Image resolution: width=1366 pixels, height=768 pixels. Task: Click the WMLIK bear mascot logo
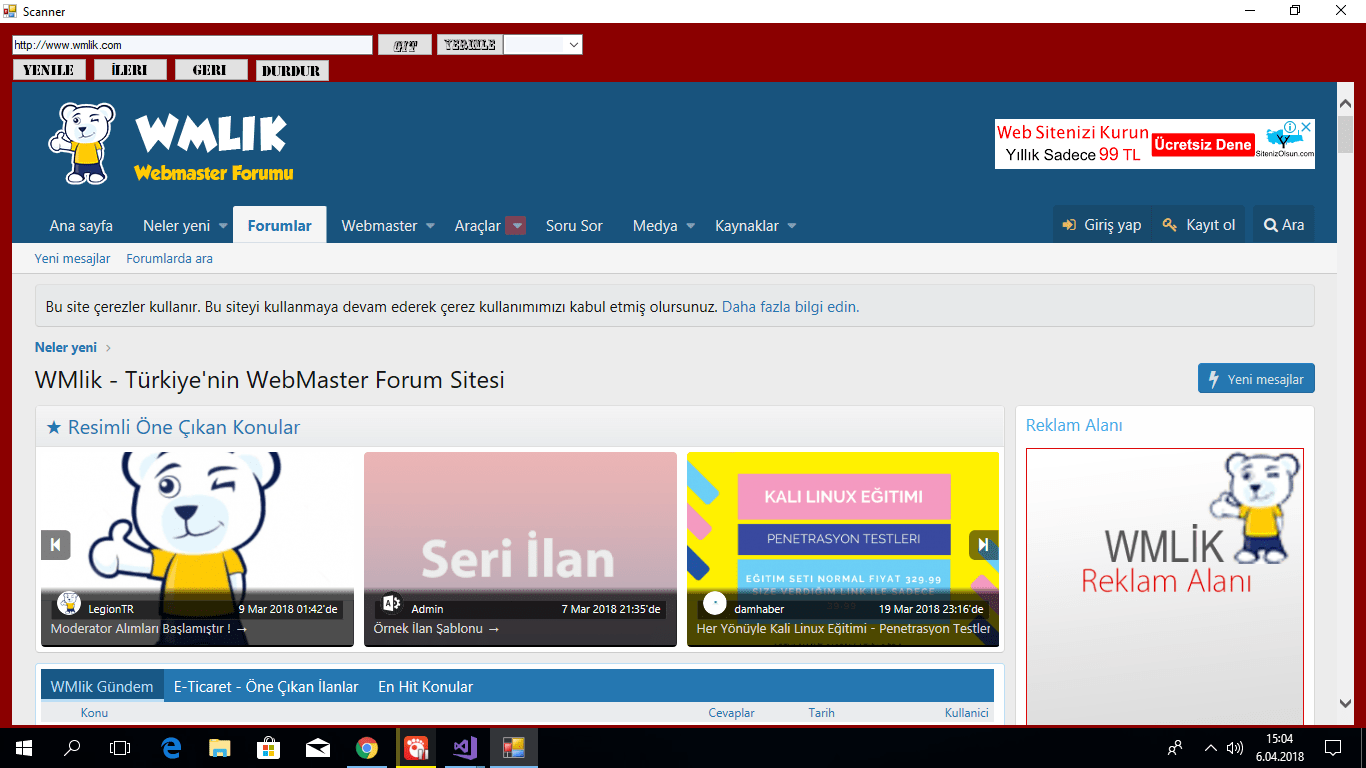tap(82, 142)
